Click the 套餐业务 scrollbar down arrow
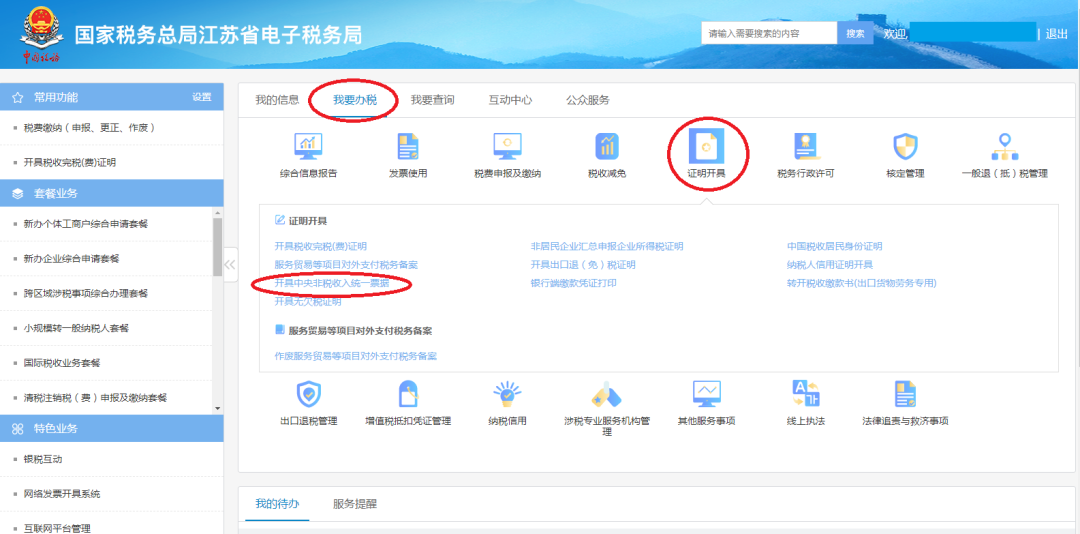 coord(218,409)
